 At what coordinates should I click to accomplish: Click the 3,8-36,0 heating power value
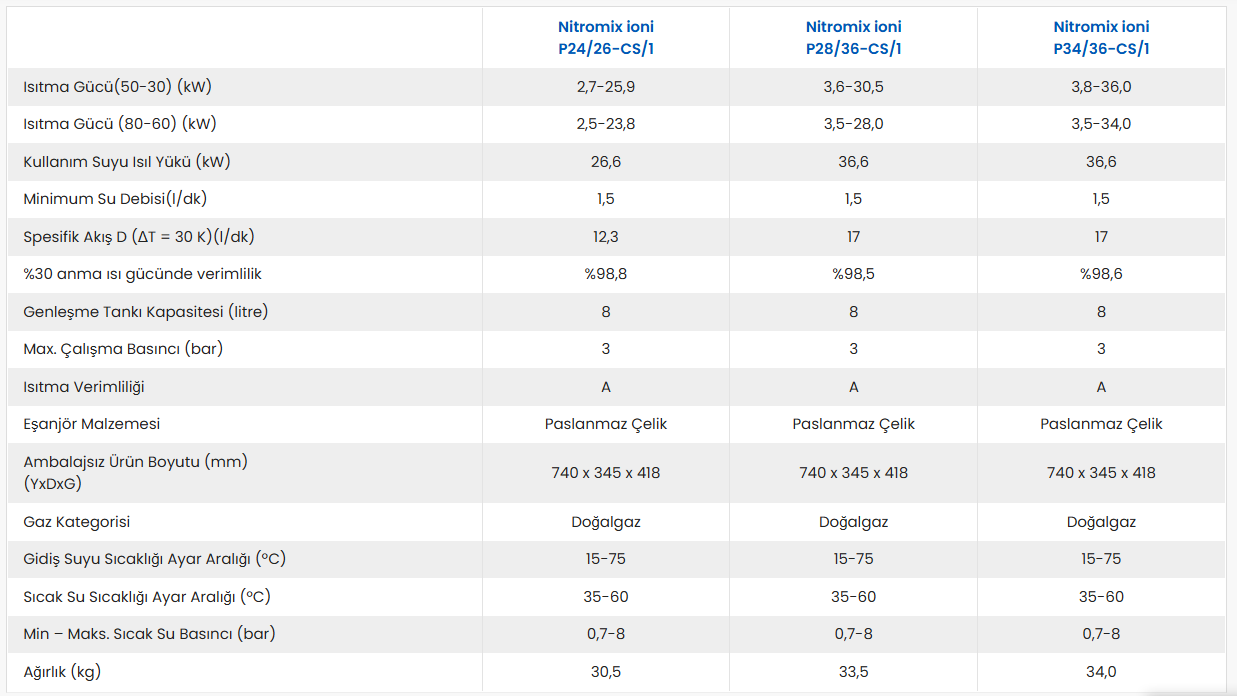coord(1101,87)
